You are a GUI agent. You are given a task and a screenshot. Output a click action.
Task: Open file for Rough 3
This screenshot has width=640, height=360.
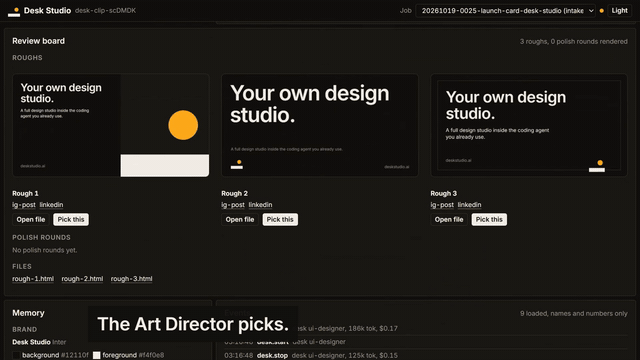tap(449, 220)
